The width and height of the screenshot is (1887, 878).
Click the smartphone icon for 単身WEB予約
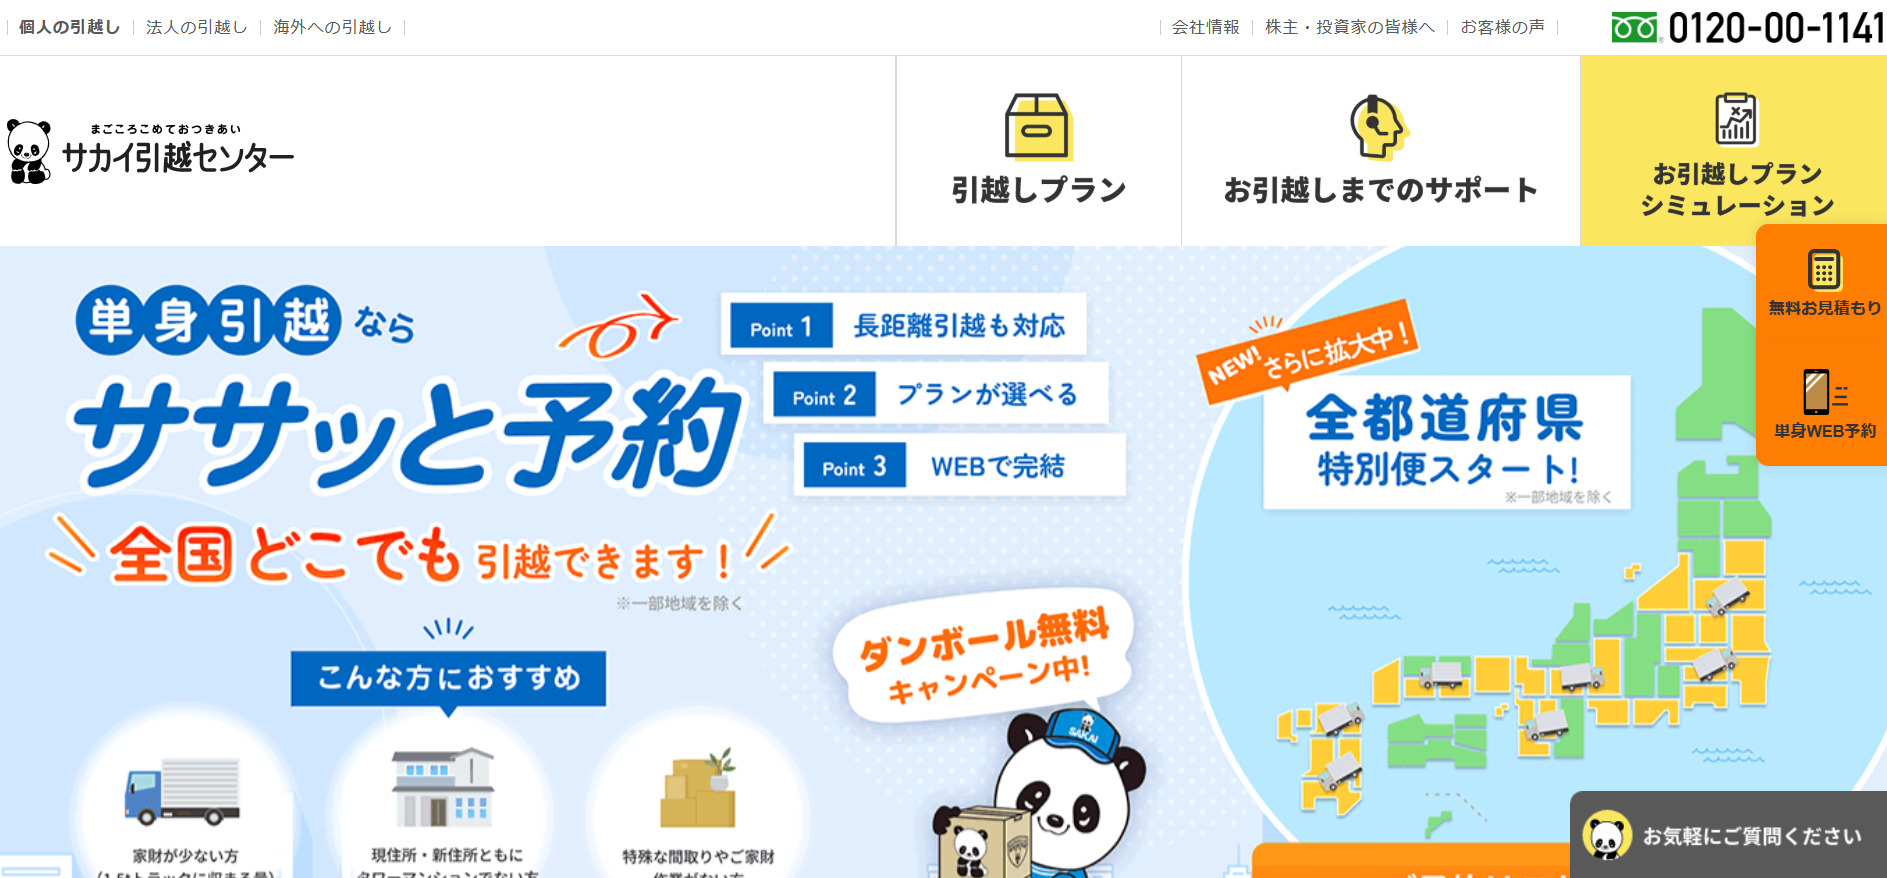click(1824, 392)
